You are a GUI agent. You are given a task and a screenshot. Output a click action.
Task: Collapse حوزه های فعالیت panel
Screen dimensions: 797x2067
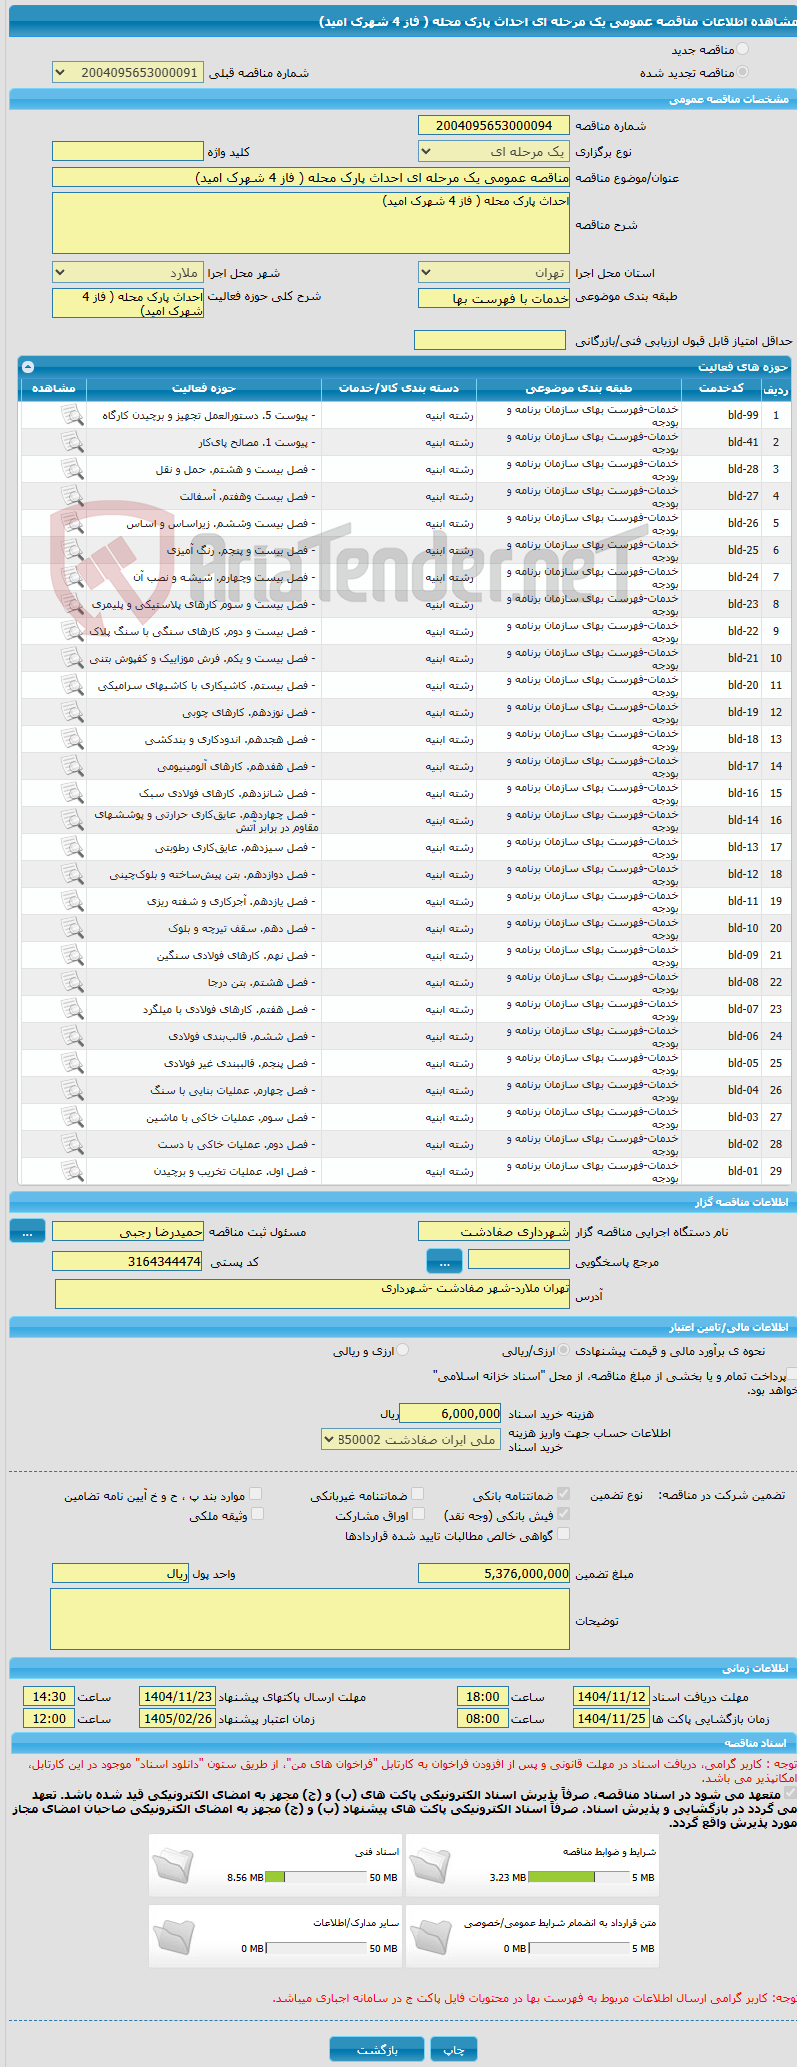pyautogui.click(x=28, y=367)
